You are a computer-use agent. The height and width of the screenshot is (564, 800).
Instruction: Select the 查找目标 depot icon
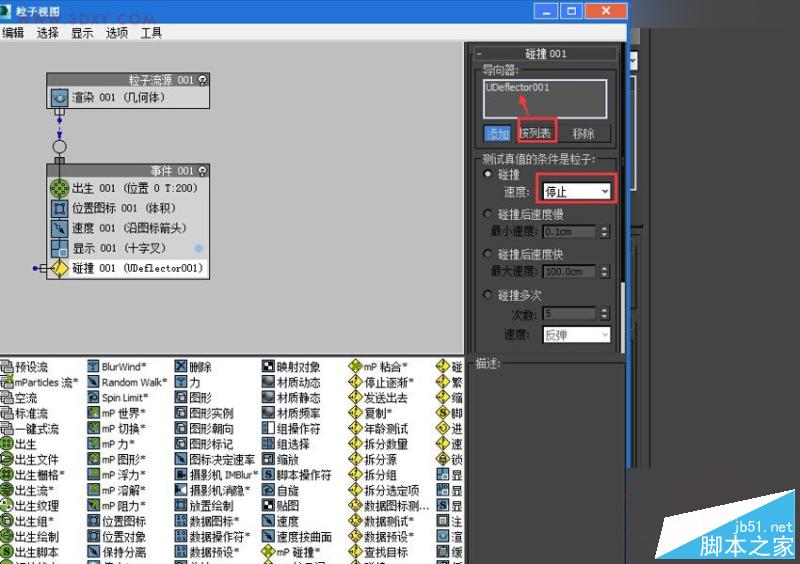click(355, 552)
